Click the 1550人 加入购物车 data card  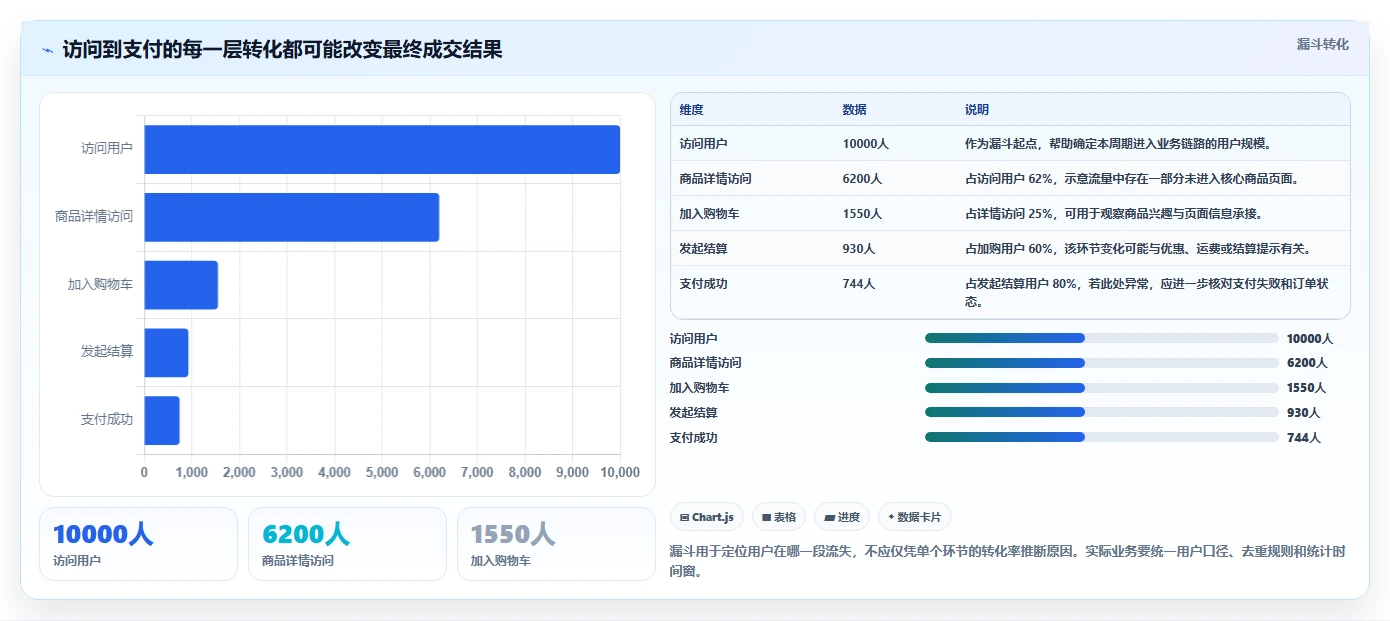556,544
